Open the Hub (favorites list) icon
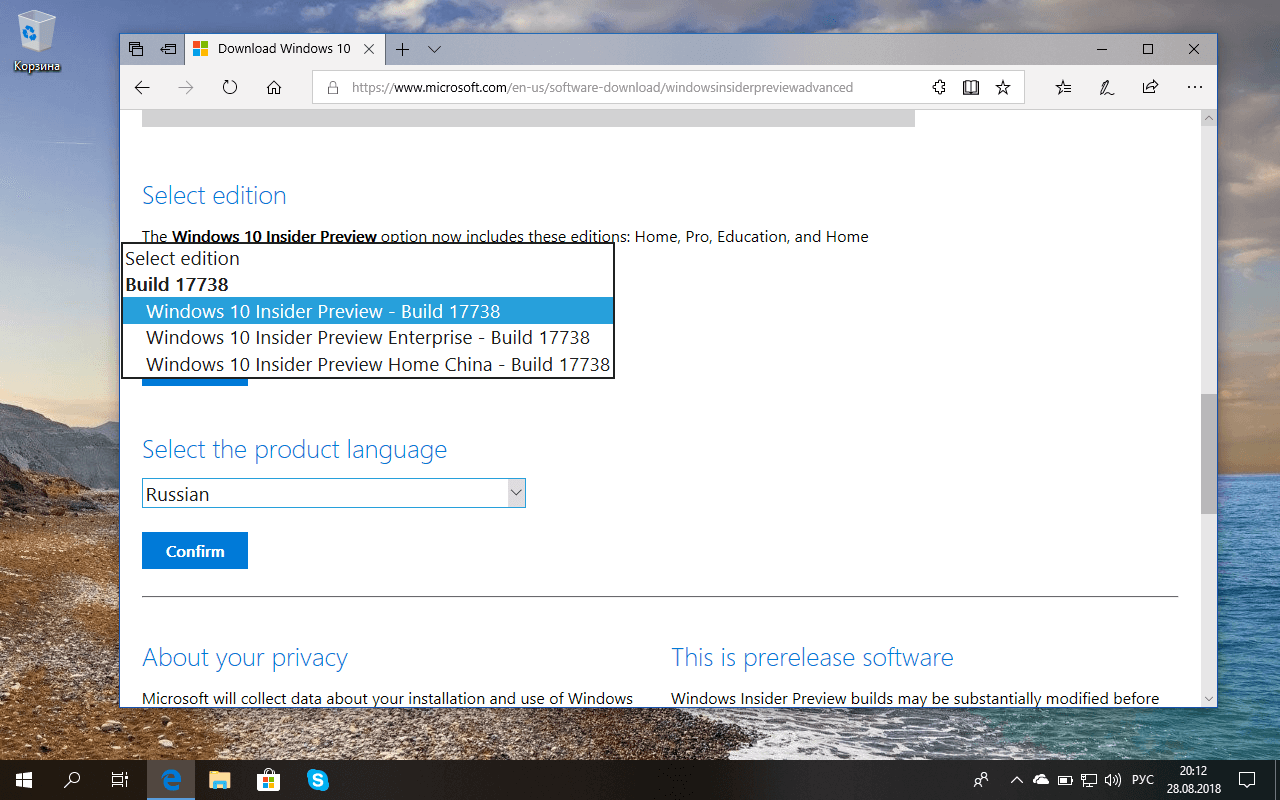This screenshot has width=1280, height=800. point(1063,87)
